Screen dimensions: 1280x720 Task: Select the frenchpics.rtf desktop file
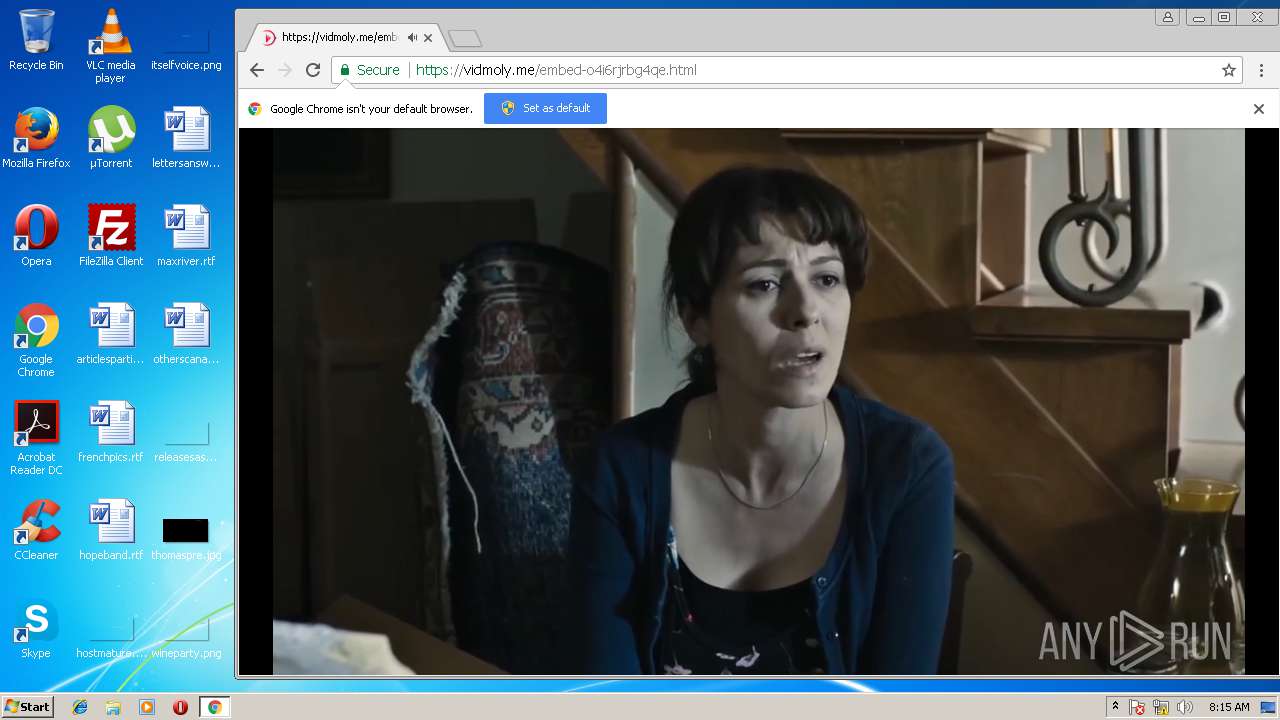tap(110, 432)
